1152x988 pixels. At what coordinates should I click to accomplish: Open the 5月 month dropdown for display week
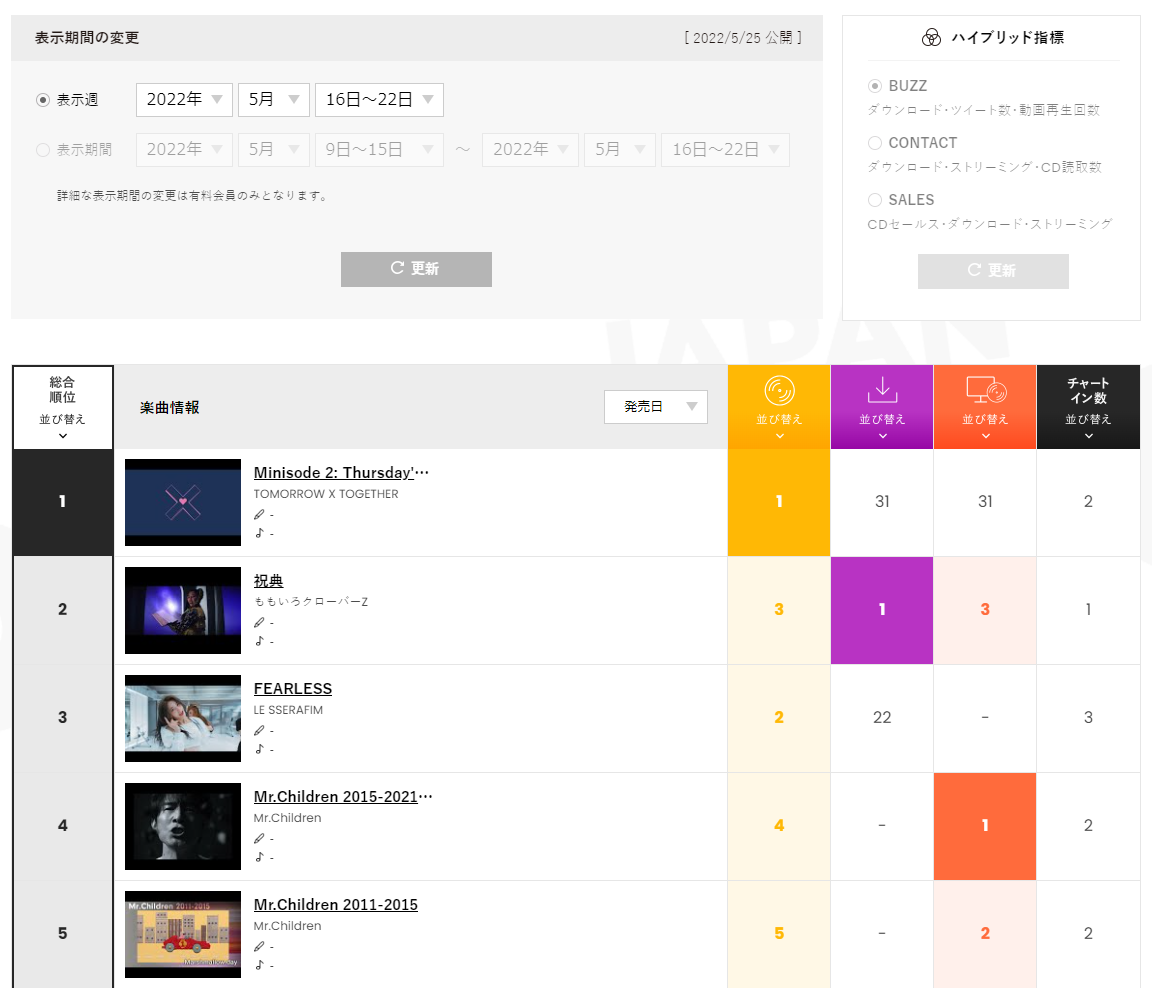pos(273,100)
